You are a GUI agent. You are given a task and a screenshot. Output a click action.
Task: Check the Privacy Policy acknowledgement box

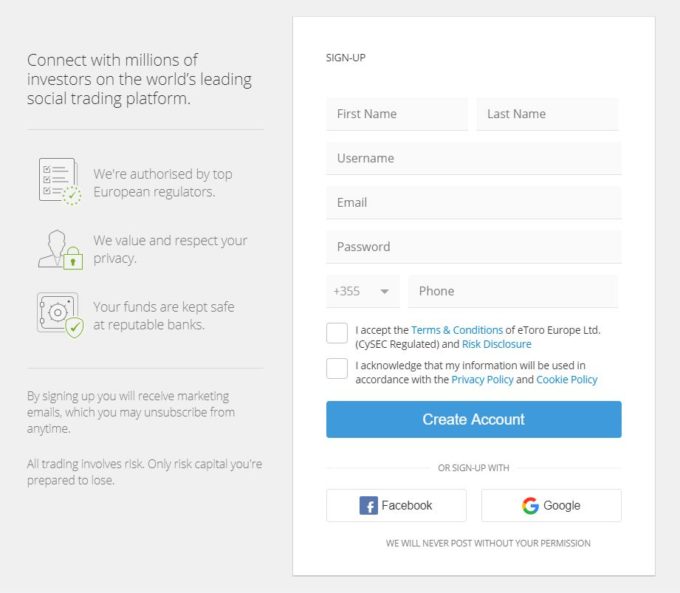tap(337, 368)
